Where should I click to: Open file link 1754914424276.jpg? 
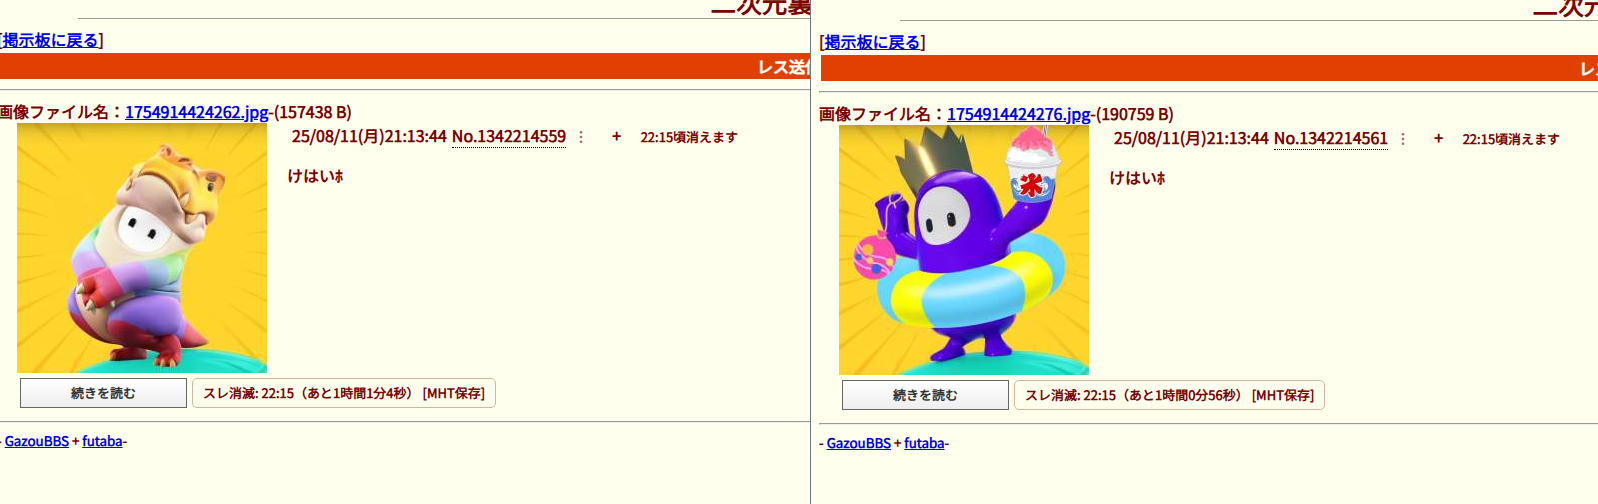click(1019, 114)
